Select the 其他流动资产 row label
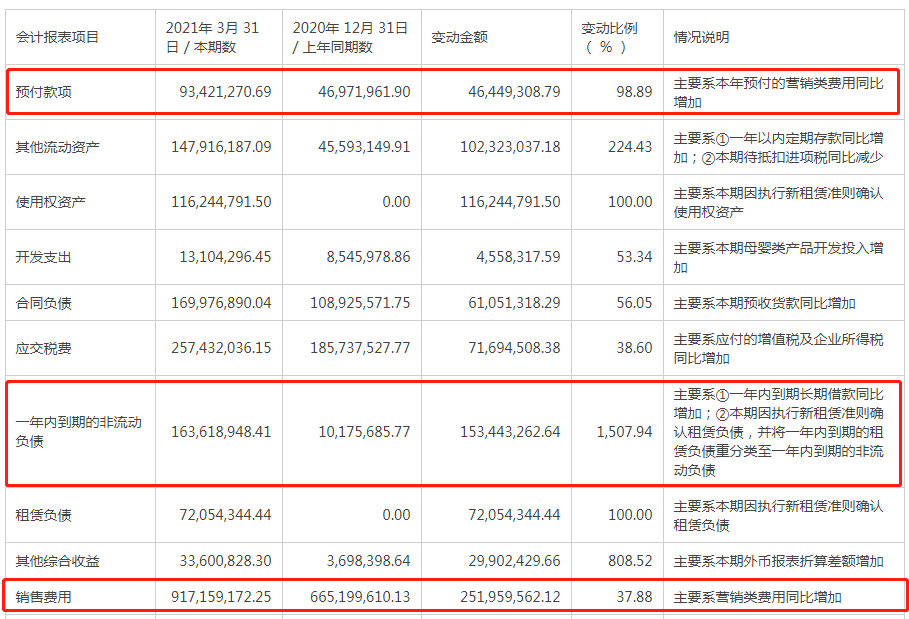This screenshot has height=619, width=909. [57, 147]
